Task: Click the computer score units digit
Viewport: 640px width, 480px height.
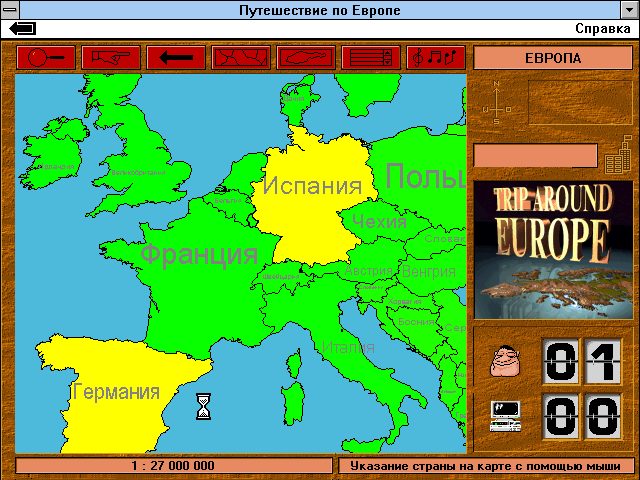Action: point(602,416)
